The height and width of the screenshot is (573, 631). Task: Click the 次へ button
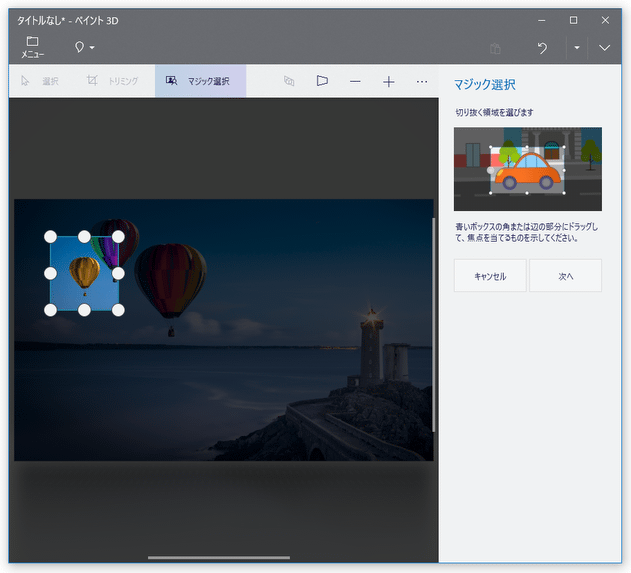click(x=565, y=276)
